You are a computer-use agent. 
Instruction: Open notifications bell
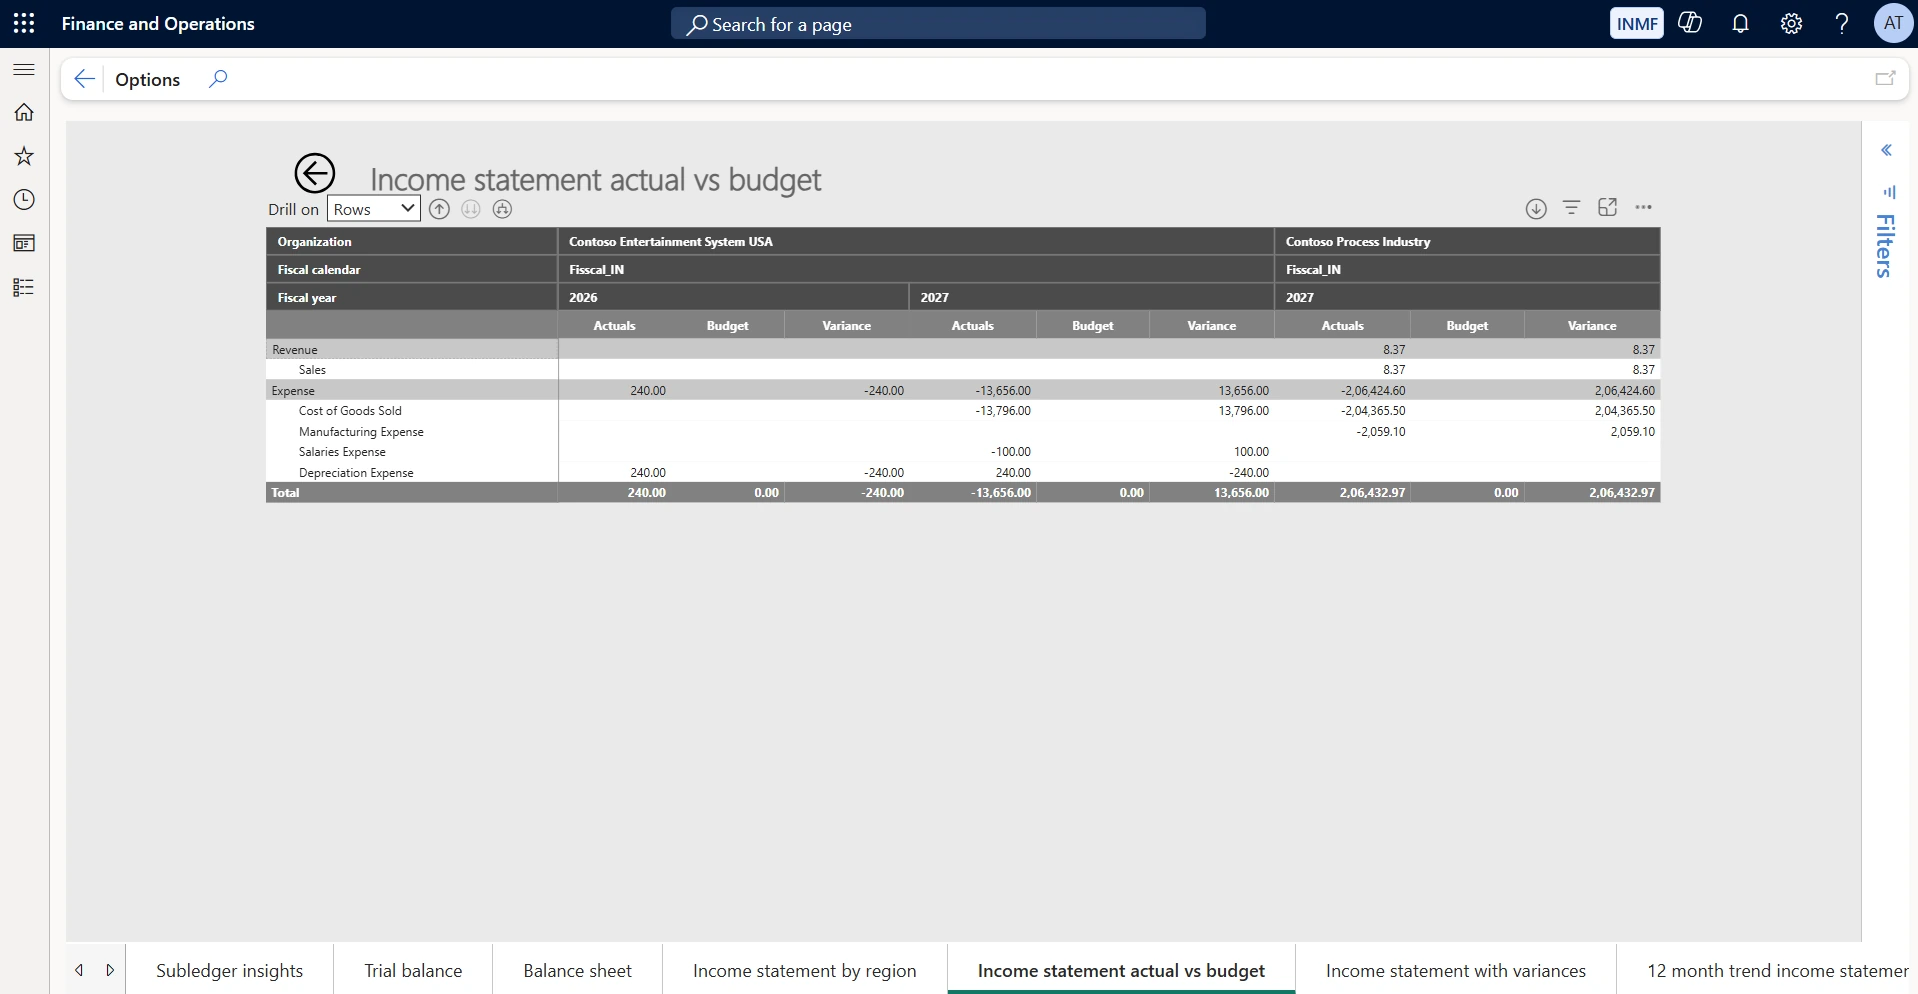point(1741,24)
